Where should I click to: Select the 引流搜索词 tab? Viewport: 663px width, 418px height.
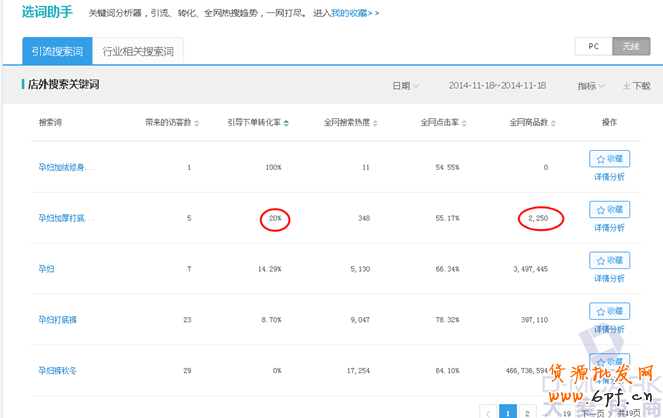(x=57, y=50)
